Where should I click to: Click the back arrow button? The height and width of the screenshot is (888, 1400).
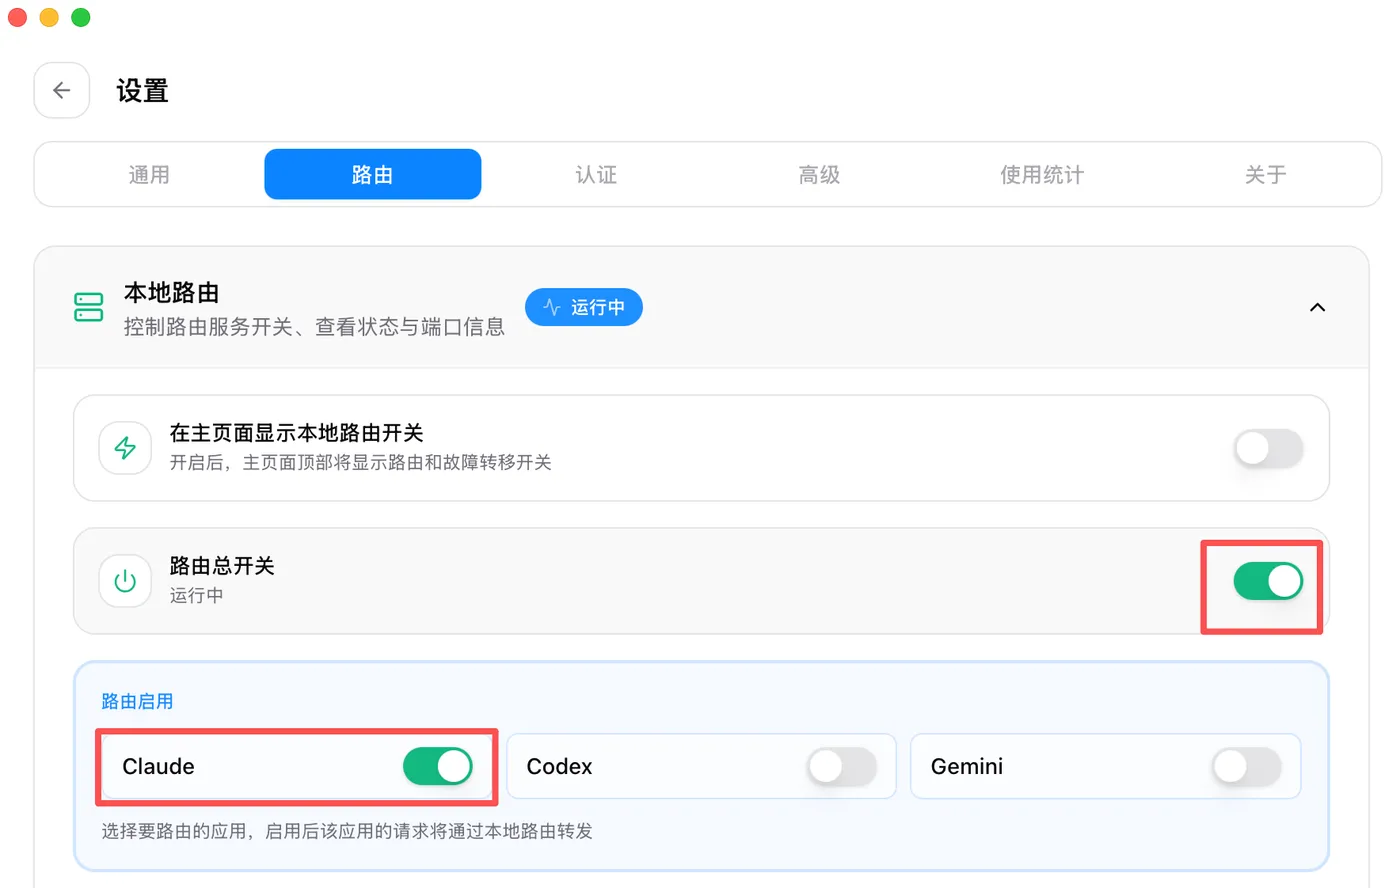(x=62, y=90)
